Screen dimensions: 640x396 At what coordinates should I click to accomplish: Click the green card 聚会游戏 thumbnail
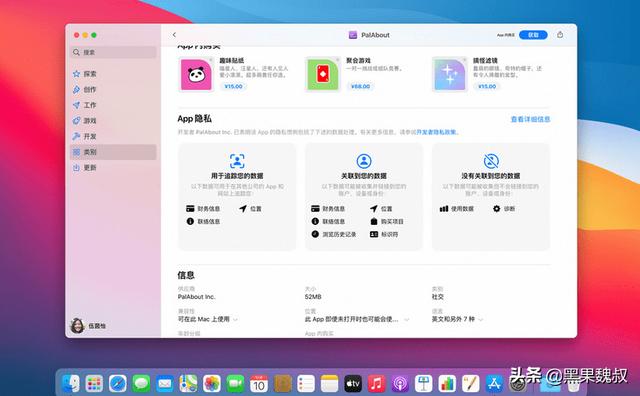(x=323, y=74)
